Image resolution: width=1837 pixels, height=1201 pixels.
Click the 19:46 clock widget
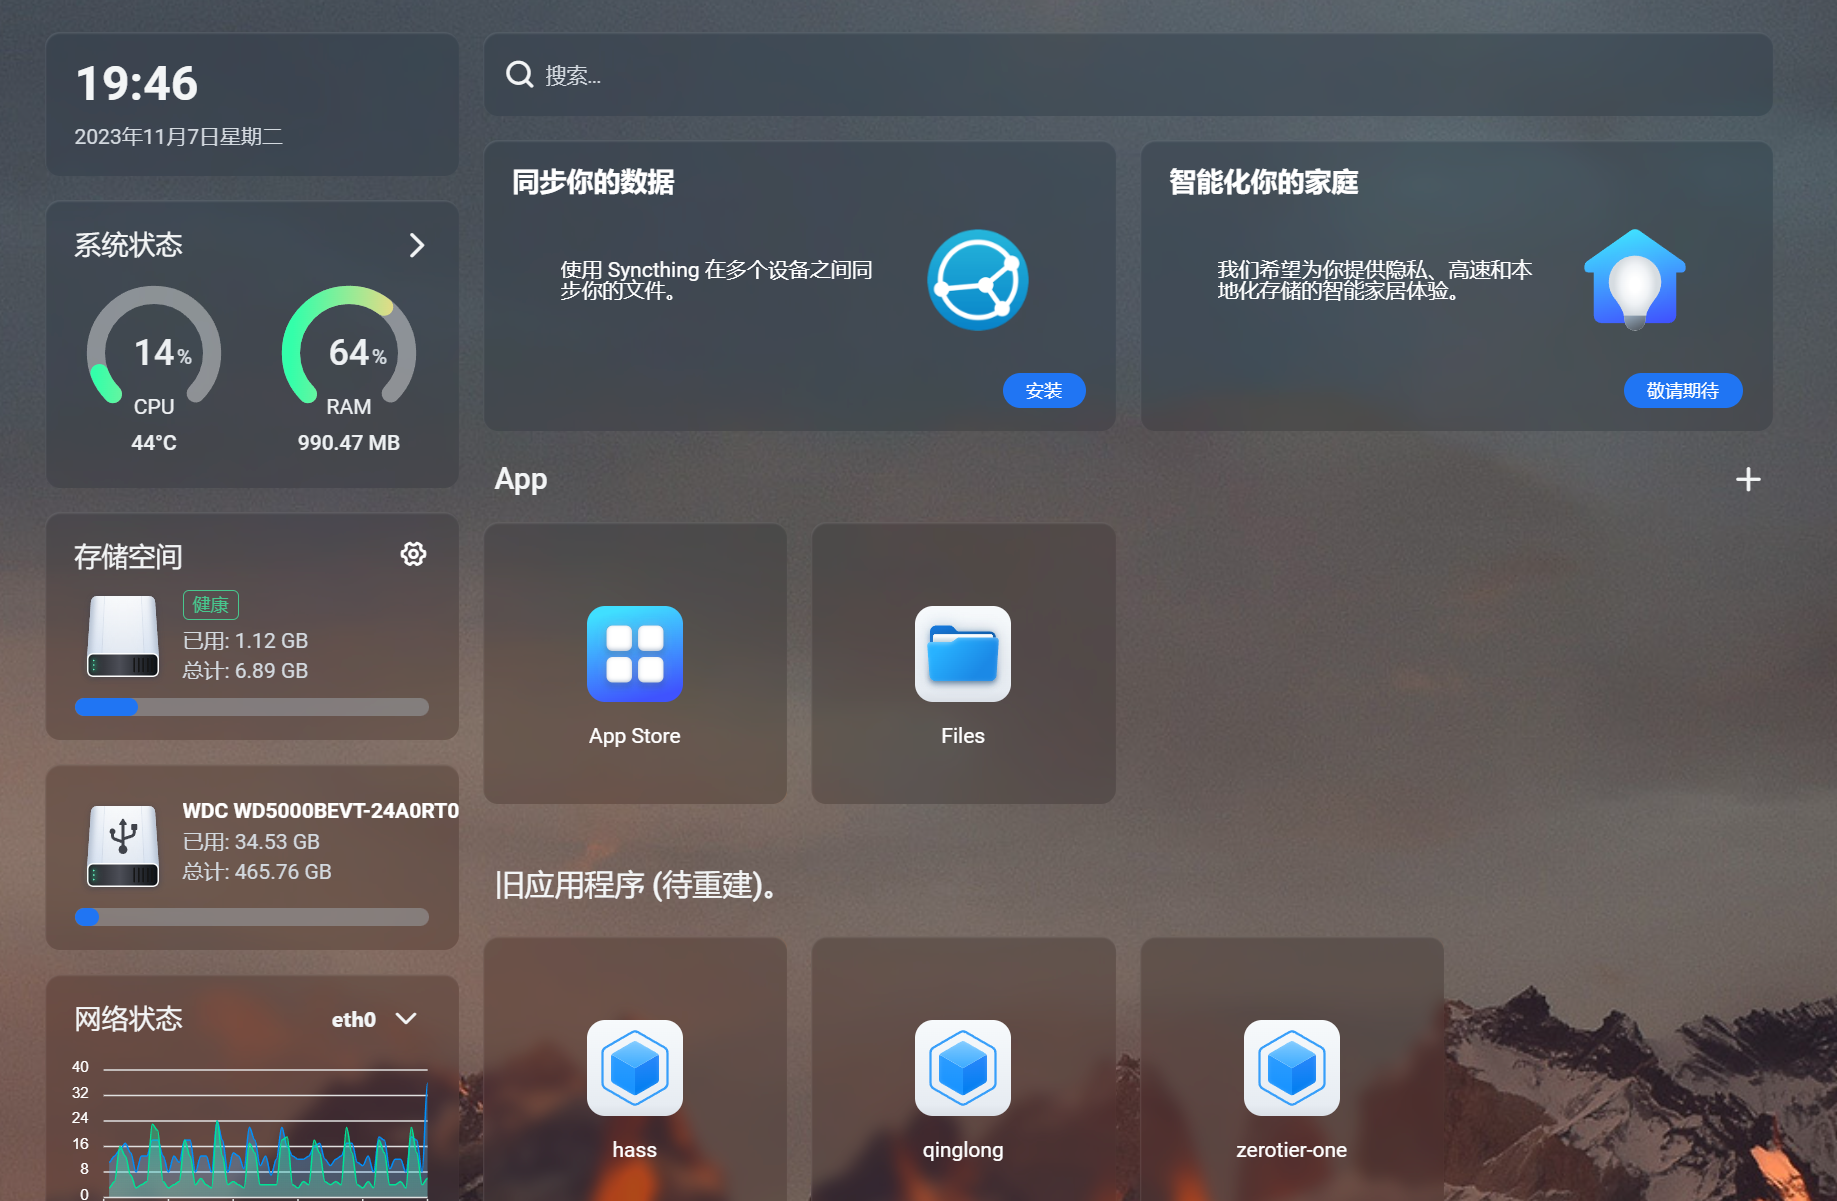click(x=137, y=83)
